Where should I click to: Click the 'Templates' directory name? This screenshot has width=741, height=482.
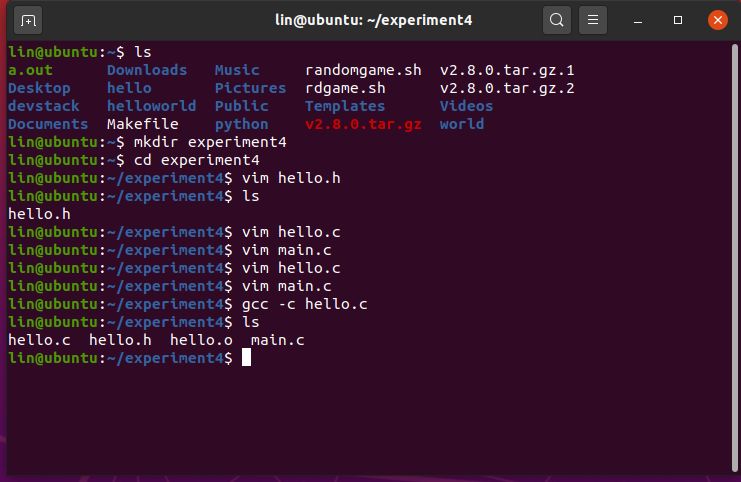pyautogui.click(x=345, y=106)
